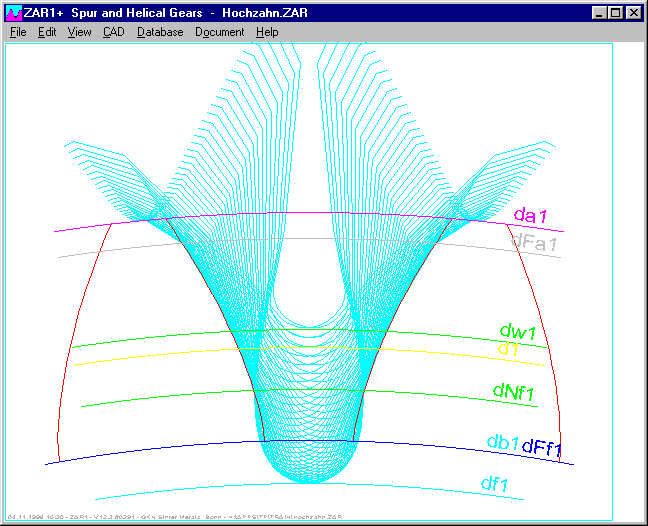Screen dimensions: 648x526
Task: Open the Document menu
Action: pos(219,32)
